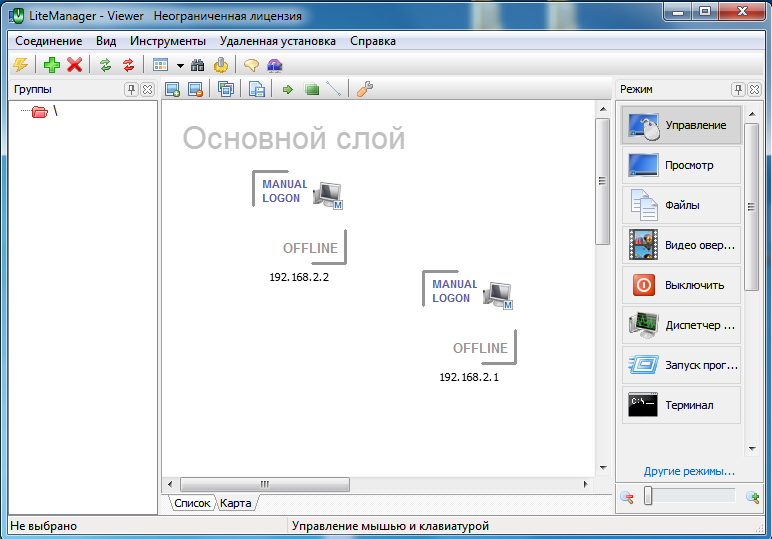772x539 pixels.
Task: Click the map scroll up arrow
Action: pyautogui.click(x=603, y=109)
